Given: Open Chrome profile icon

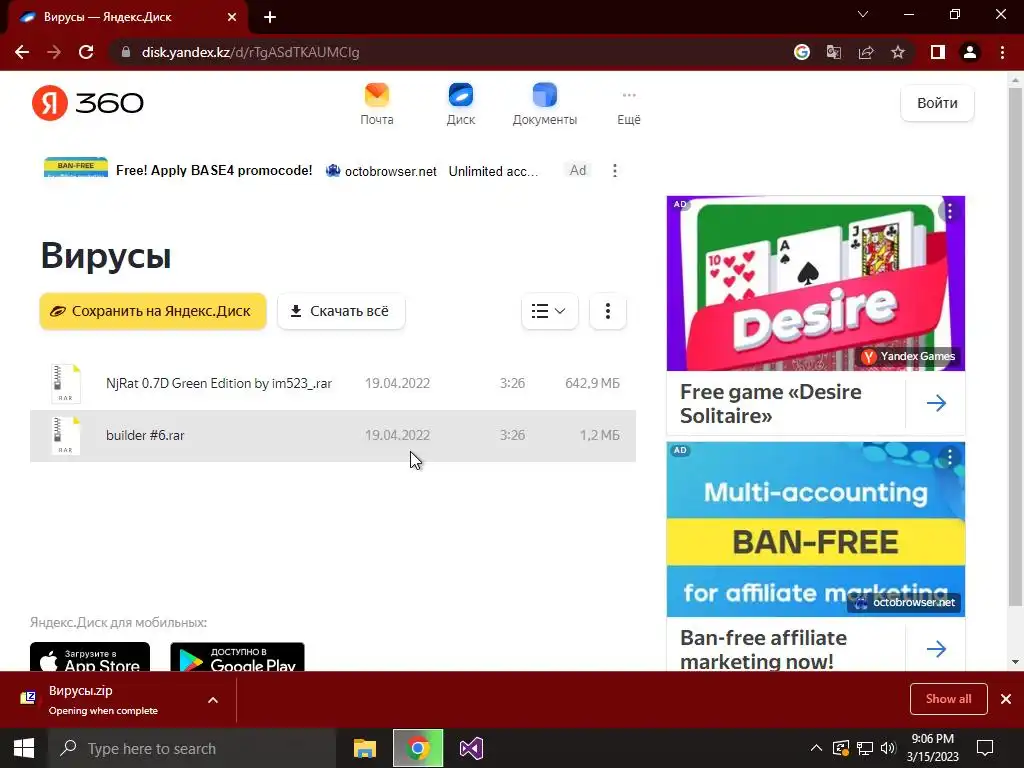Looking at the screenshot, I should click(970, 52).
